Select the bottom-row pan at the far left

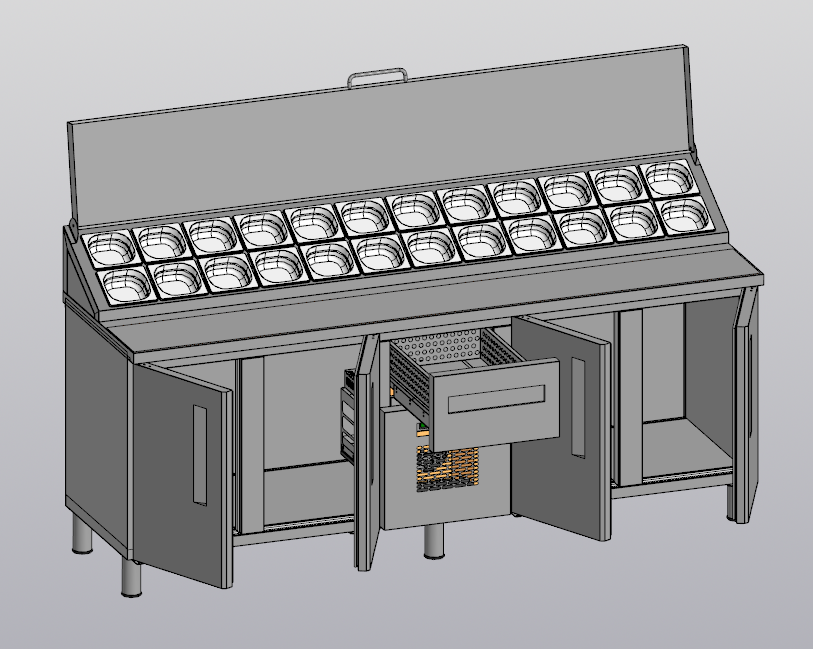[x=127, y=284]
